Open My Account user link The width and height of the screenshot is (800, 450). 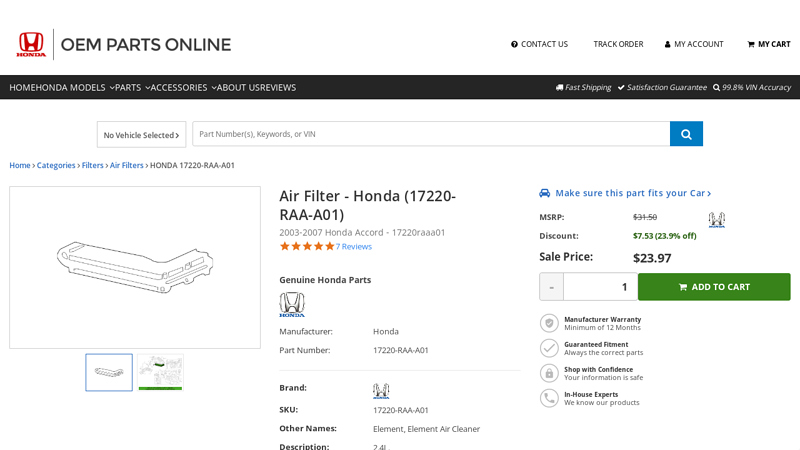point(694,44)
